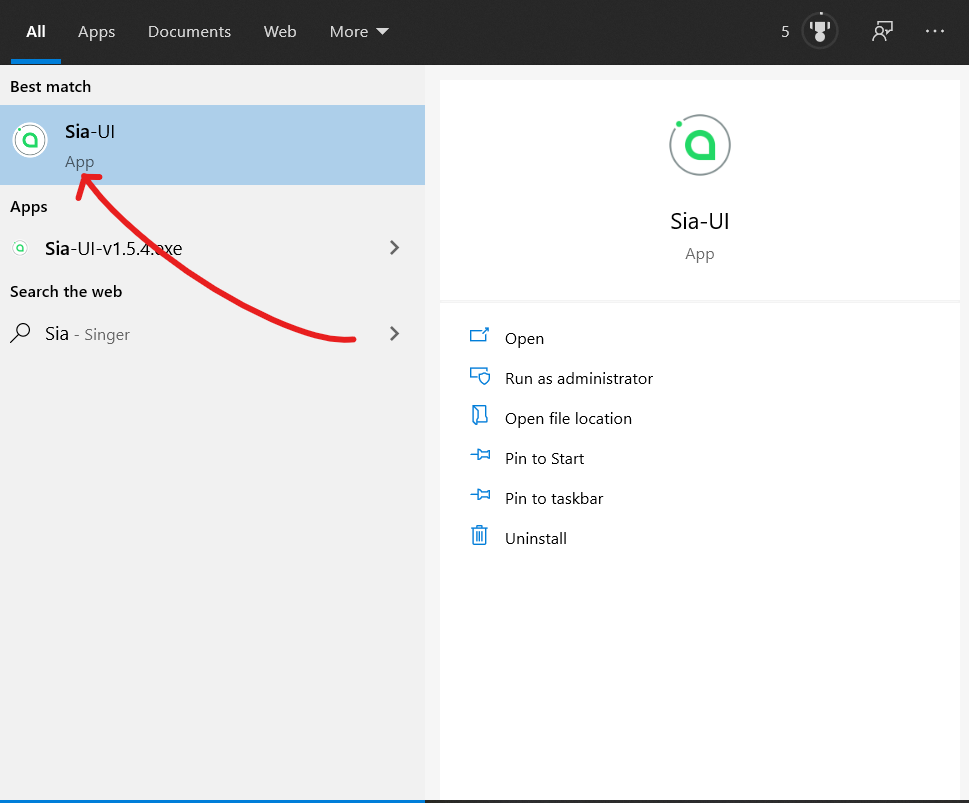Click the large Sia-UI logo in details pane
969x803 pixels.
700,145
